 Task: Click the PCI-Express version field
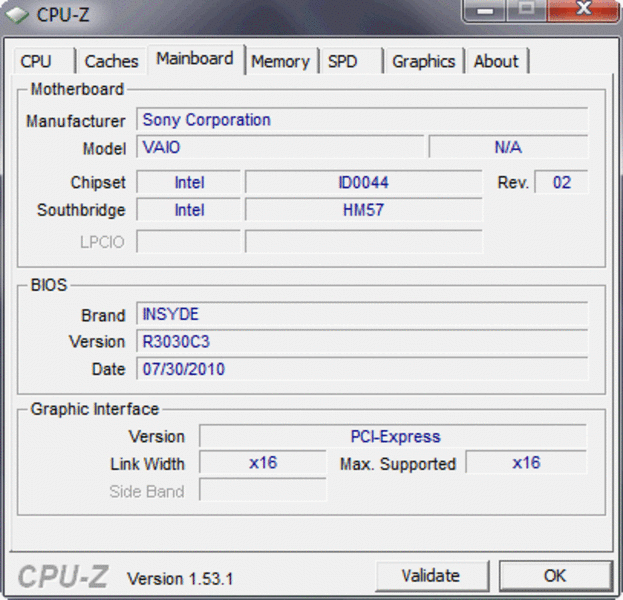(393, 436)
